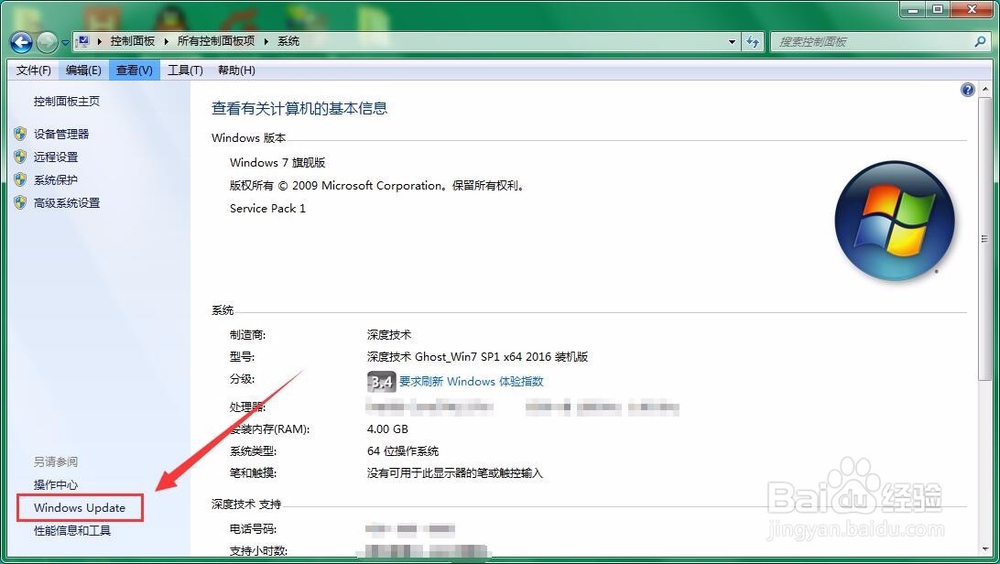Click the 4.00 GB memory value
This screenshot has height=564, width=1000.
[x=387, y=429]
